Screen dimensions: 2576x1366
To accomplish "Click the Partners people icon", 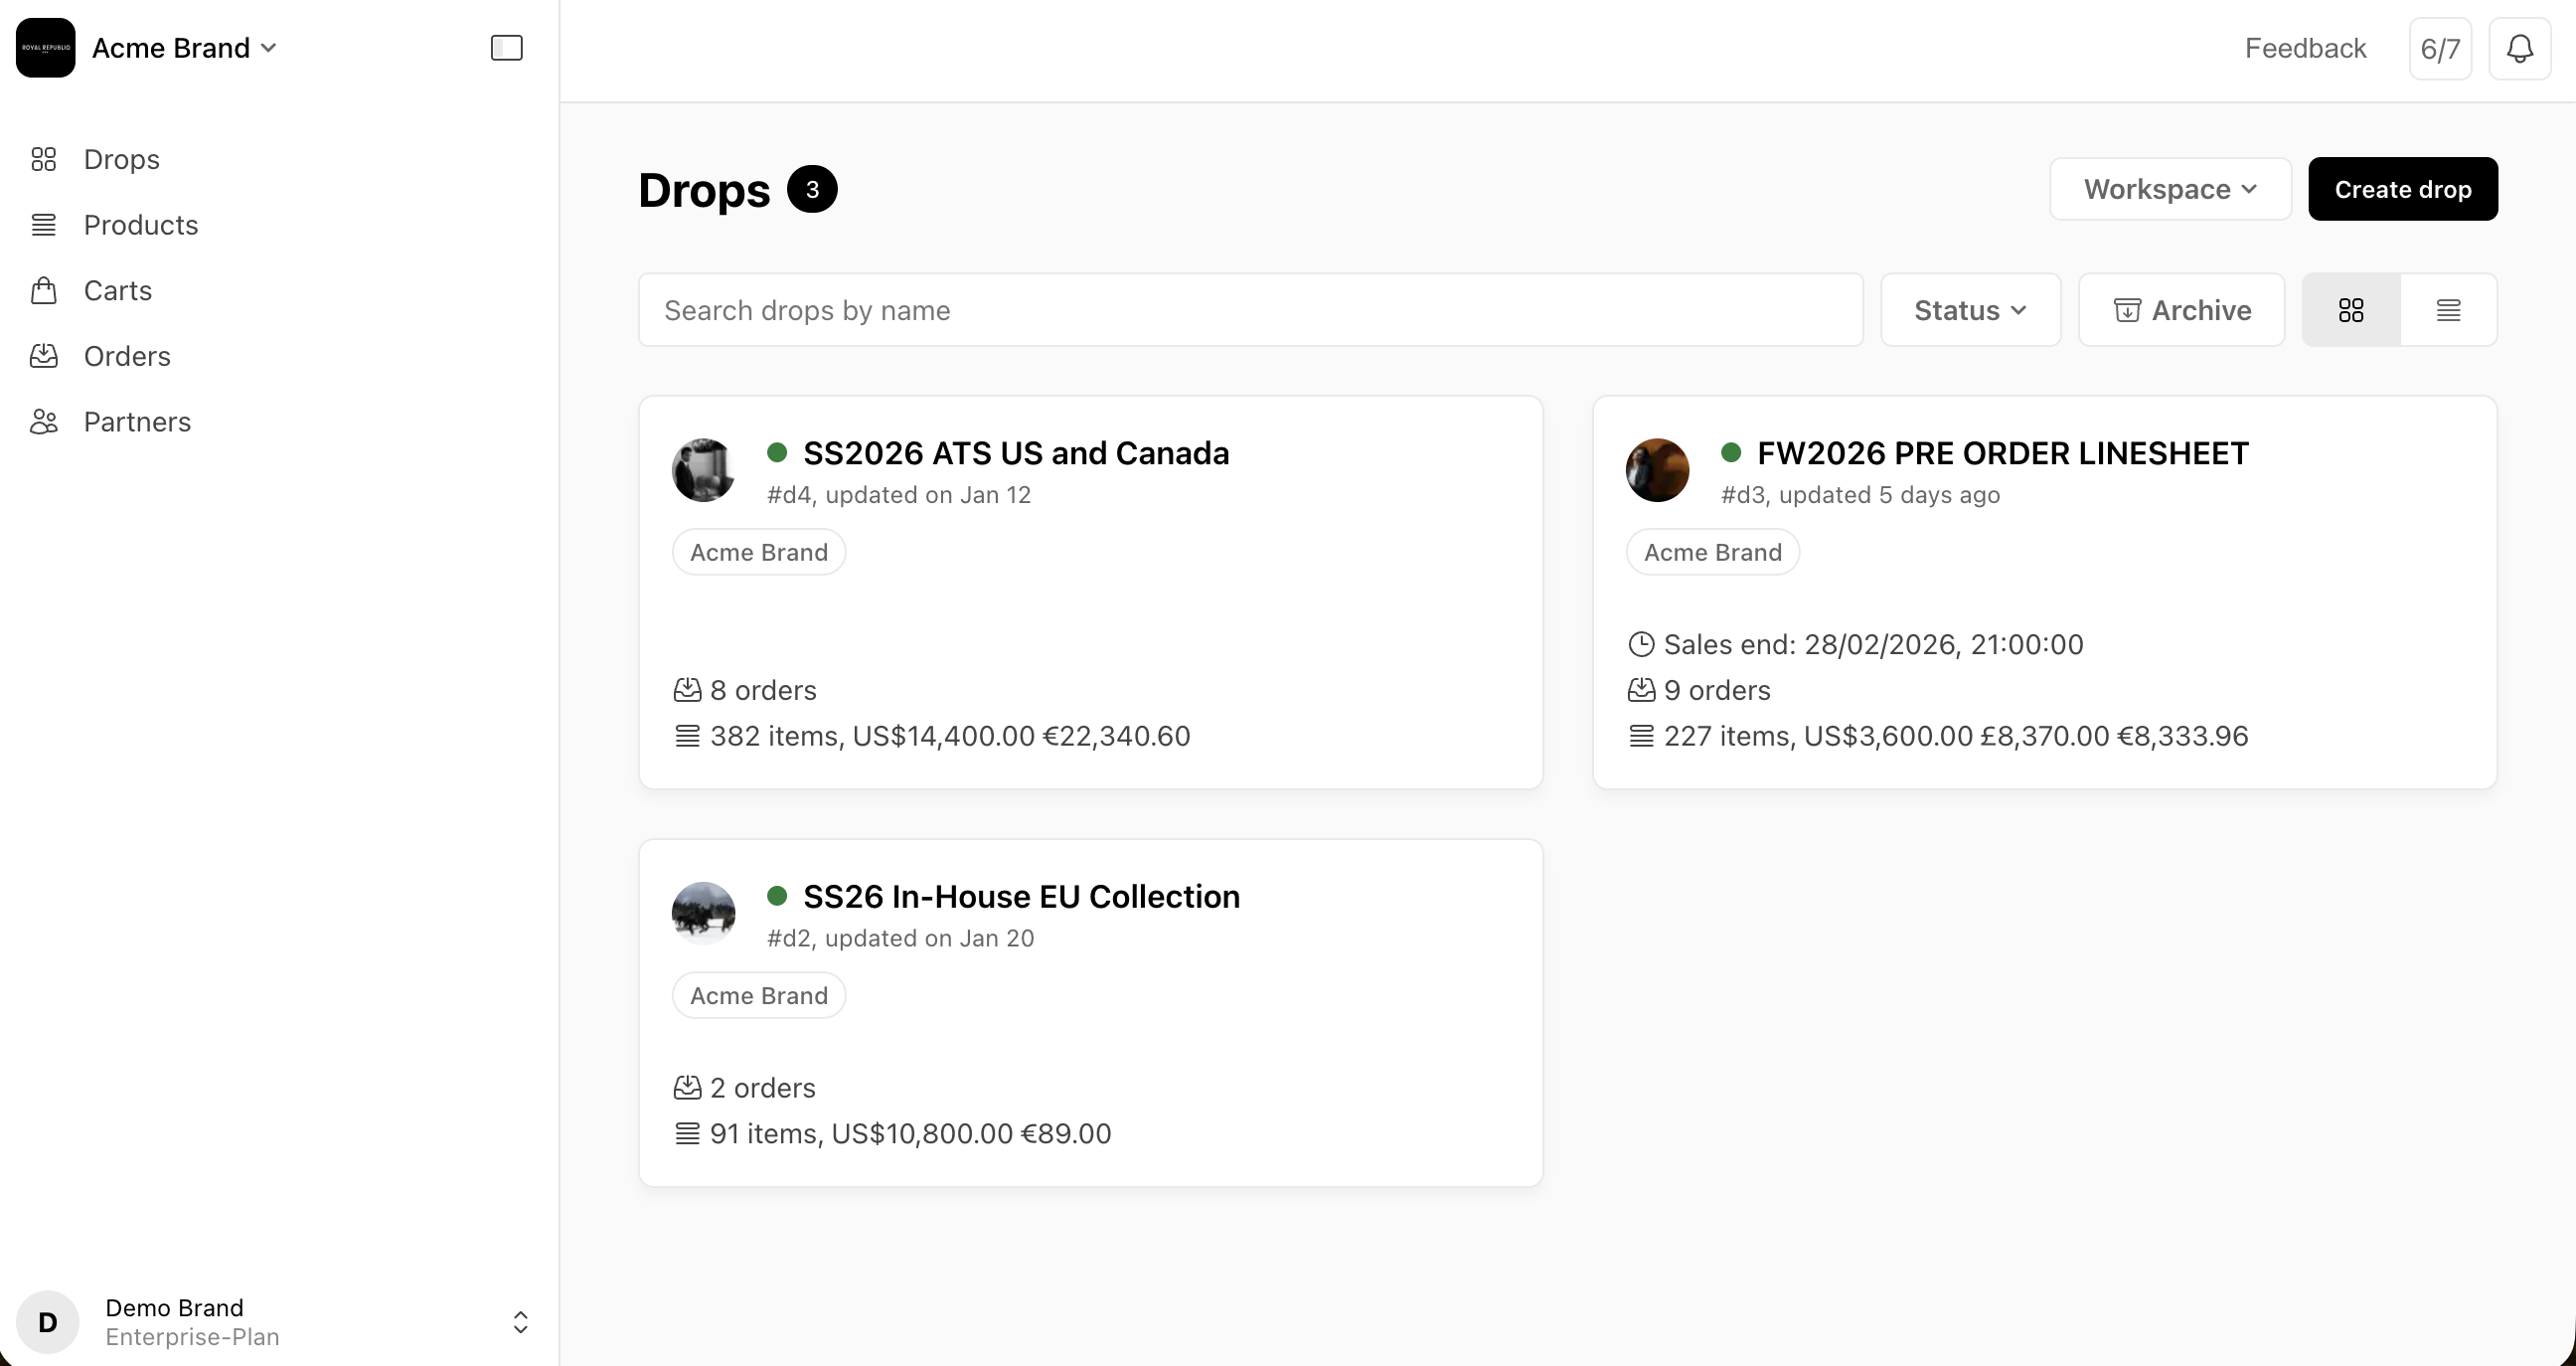I will (43, 421).
